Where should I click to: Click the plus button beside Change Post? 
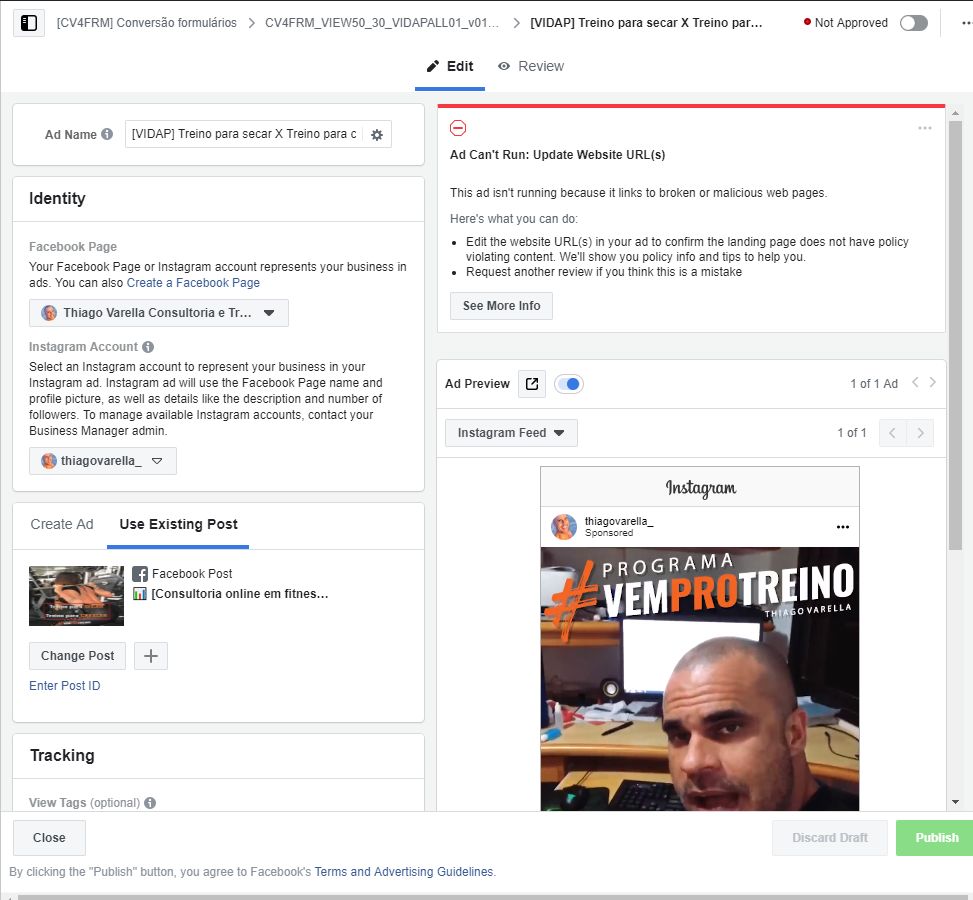(151, 656)
